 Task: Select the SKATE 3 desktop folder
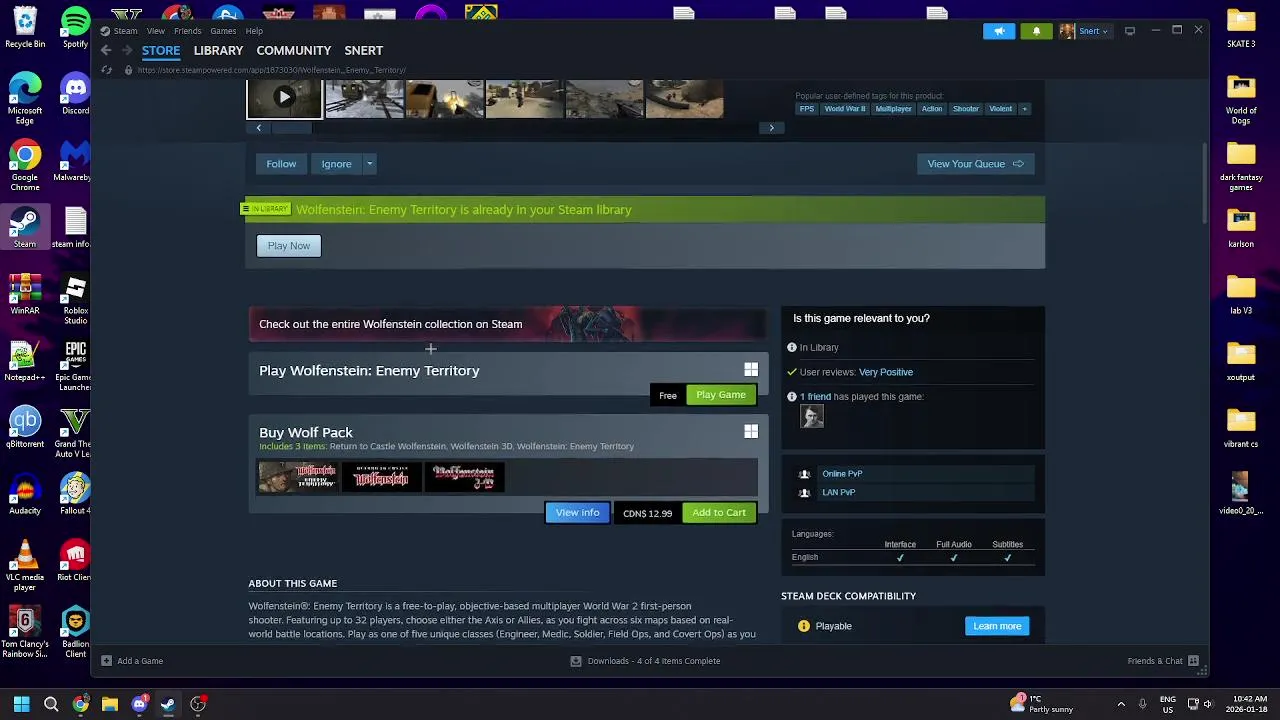click(x=1241, y=28)
